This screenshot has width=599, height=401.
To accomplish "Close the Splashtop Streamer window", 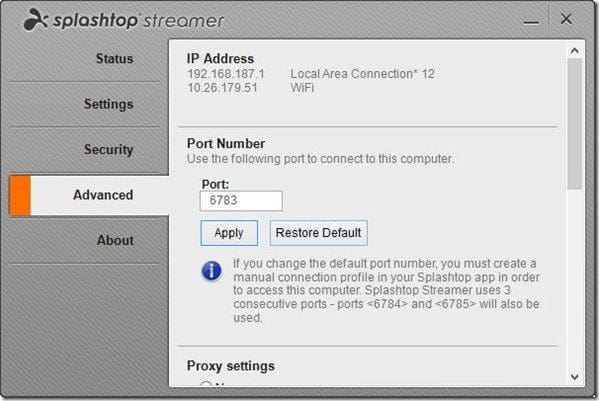I will click(566, 19).
